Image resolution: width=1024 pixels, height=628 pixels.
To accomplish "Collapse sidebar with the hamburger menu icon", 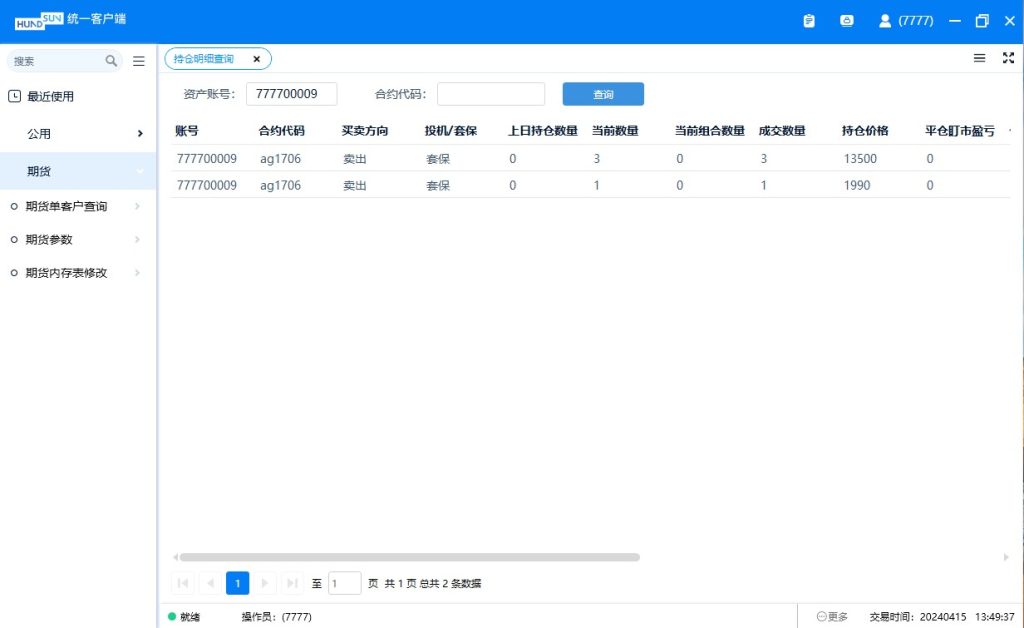I will [x=139, y=61].
